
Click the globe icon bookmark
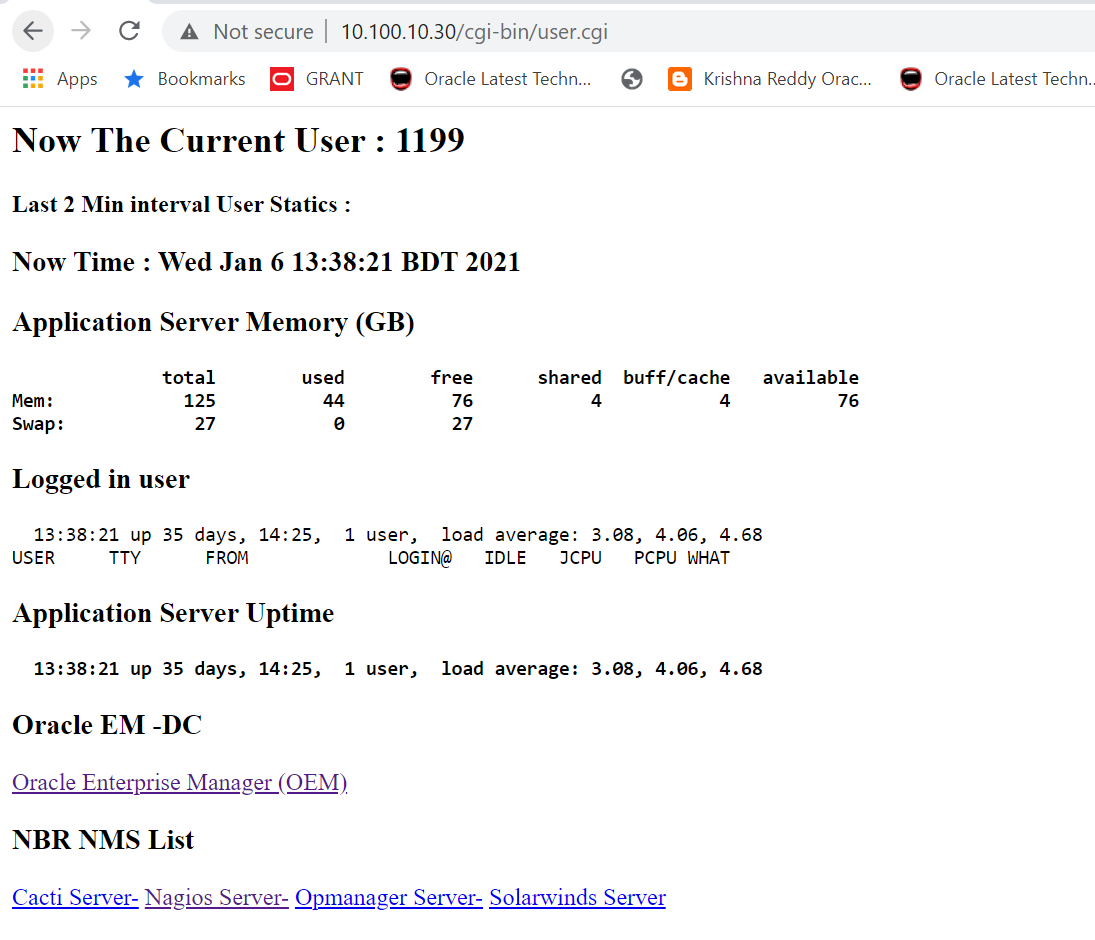click(x=632, y=79)
